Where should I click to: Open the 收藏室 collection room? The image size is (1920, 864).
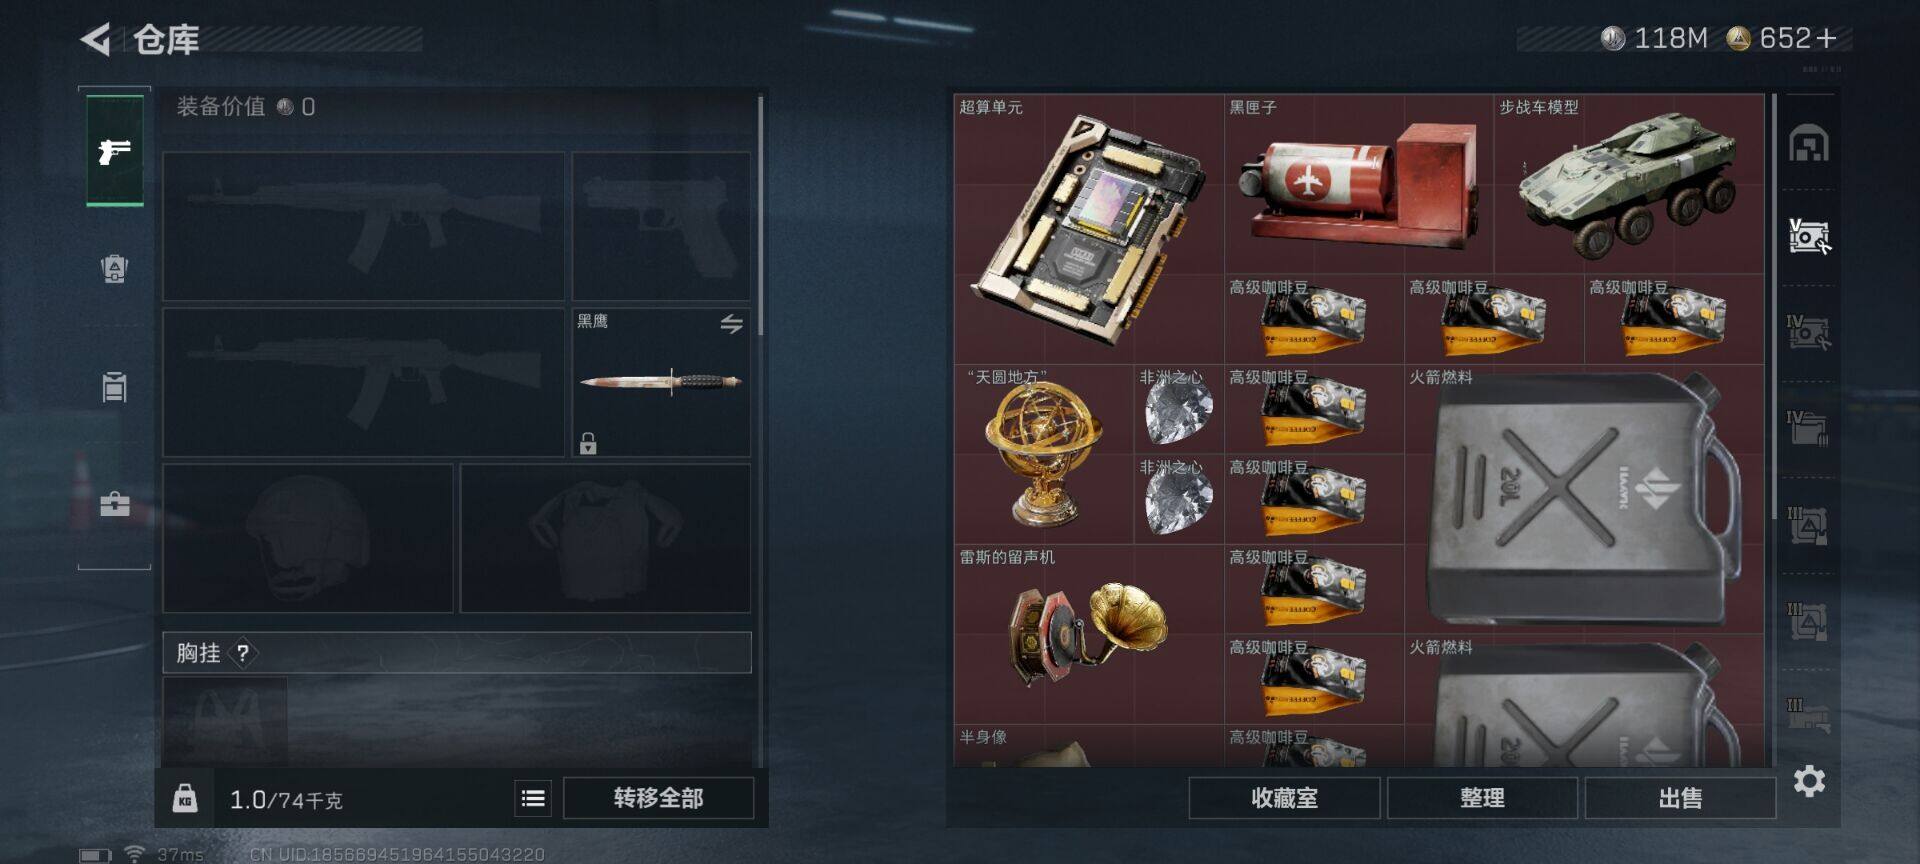coord(1284,798)
